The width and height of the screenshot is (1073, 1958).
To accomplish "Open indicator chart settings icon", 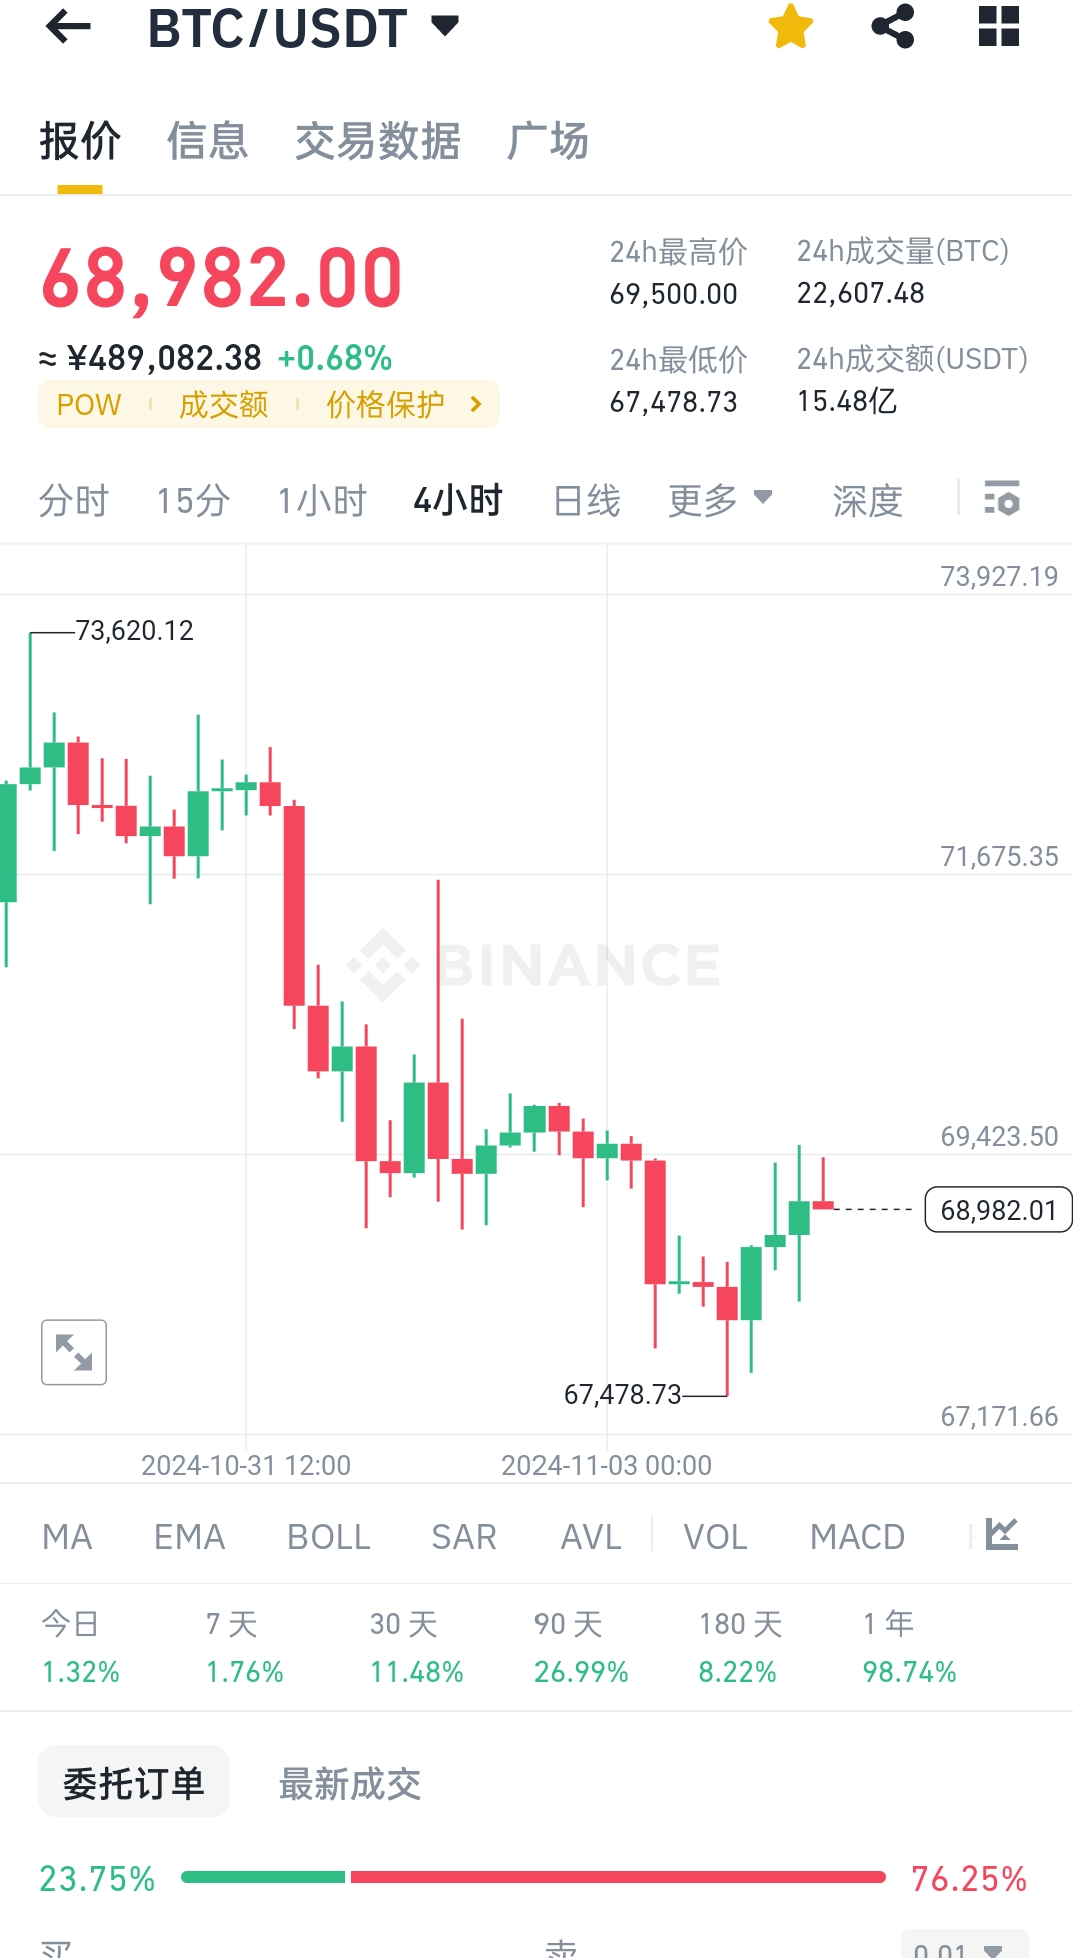I will (1001, 1534).
